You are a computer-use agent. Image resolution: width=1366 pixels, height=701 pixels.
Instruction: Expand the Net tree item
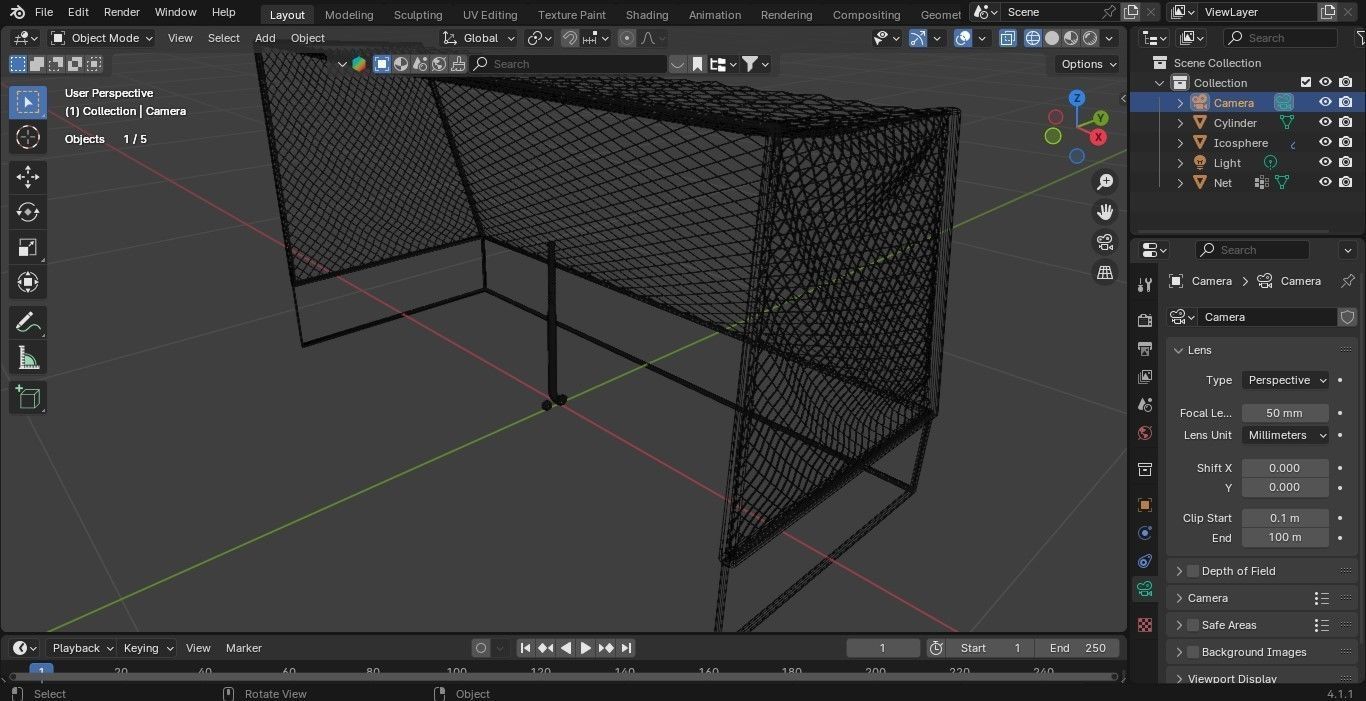pyautogui.click(x=1180, y=183)
